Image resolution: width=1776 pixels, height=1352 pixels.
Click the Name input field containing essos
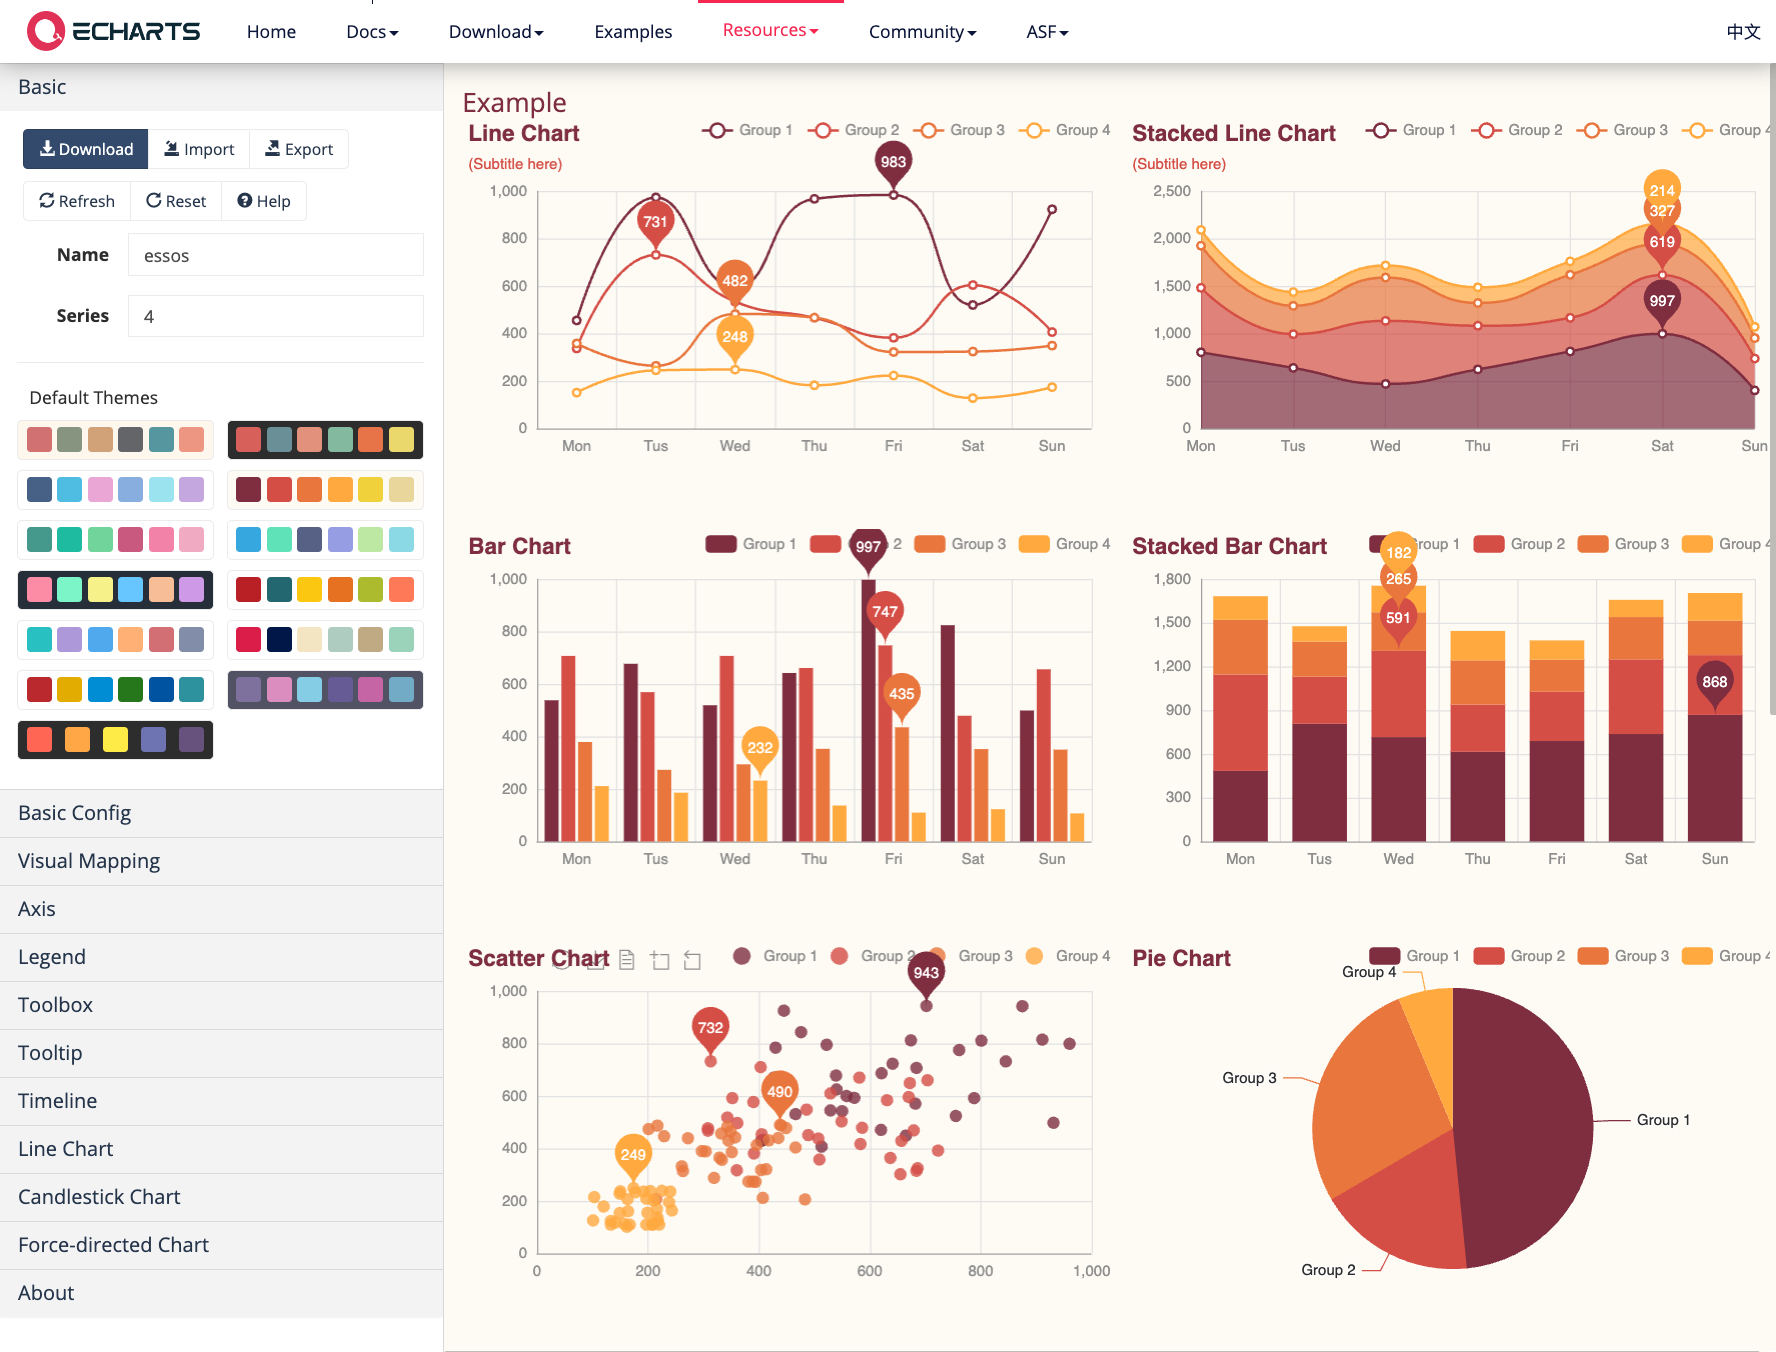tap(275, 254)
